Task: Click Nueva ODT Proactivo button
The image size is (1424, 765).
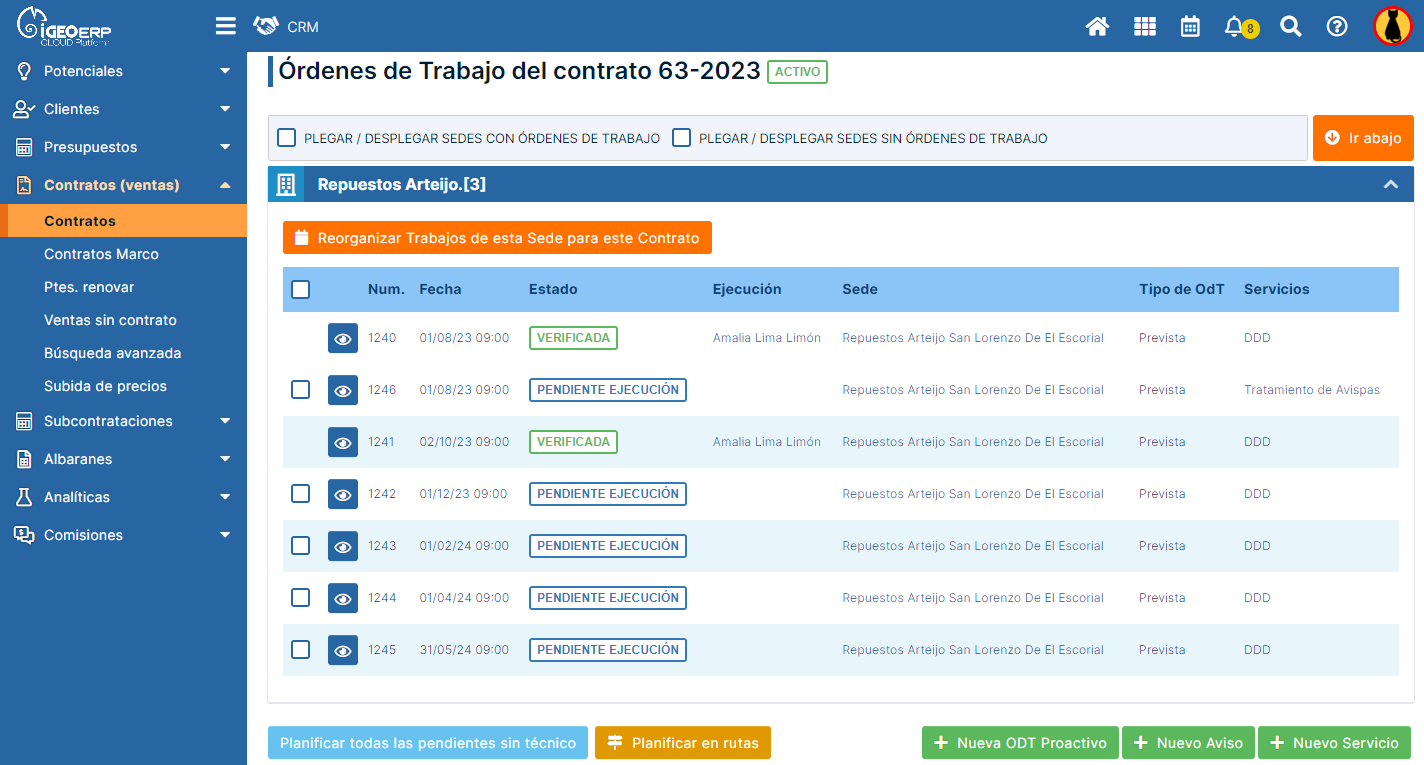Action: click(x=1020, y=743)
